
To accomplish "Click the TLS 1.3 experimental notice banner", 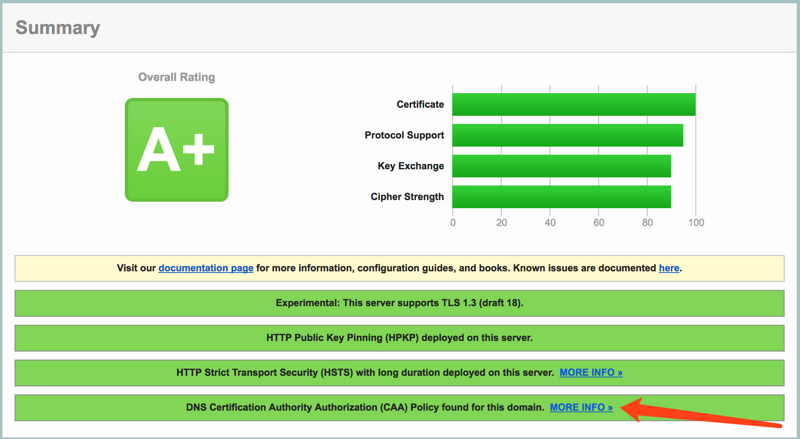I will [399, 303].
